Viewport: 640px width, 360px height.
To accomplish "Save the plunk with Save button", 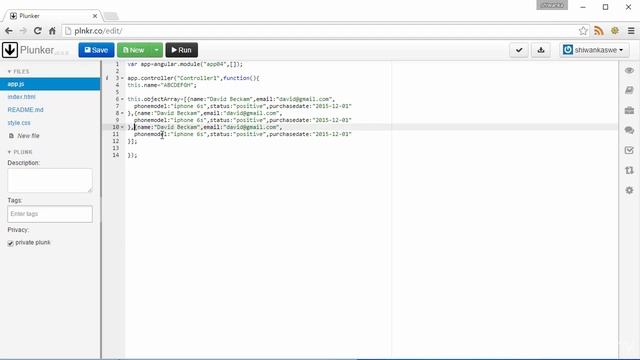I will coord(96,50).
